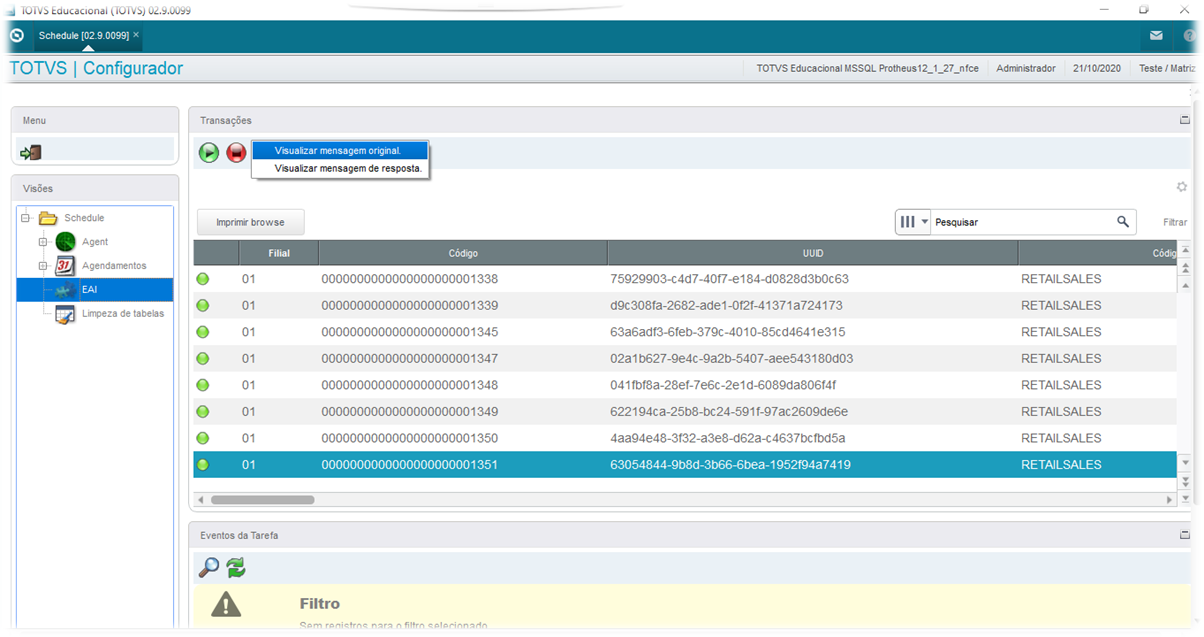Viewport: 1204px width, 637px height.
Task: Sort by the Código column header
Action: (x=463, y=253)
